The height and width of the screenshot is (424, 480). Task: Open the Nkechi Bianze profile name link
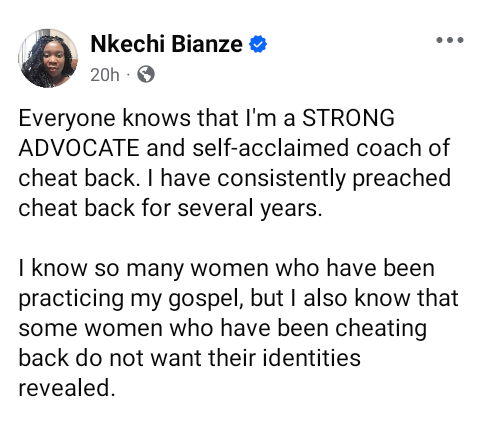tap(166, 44)
